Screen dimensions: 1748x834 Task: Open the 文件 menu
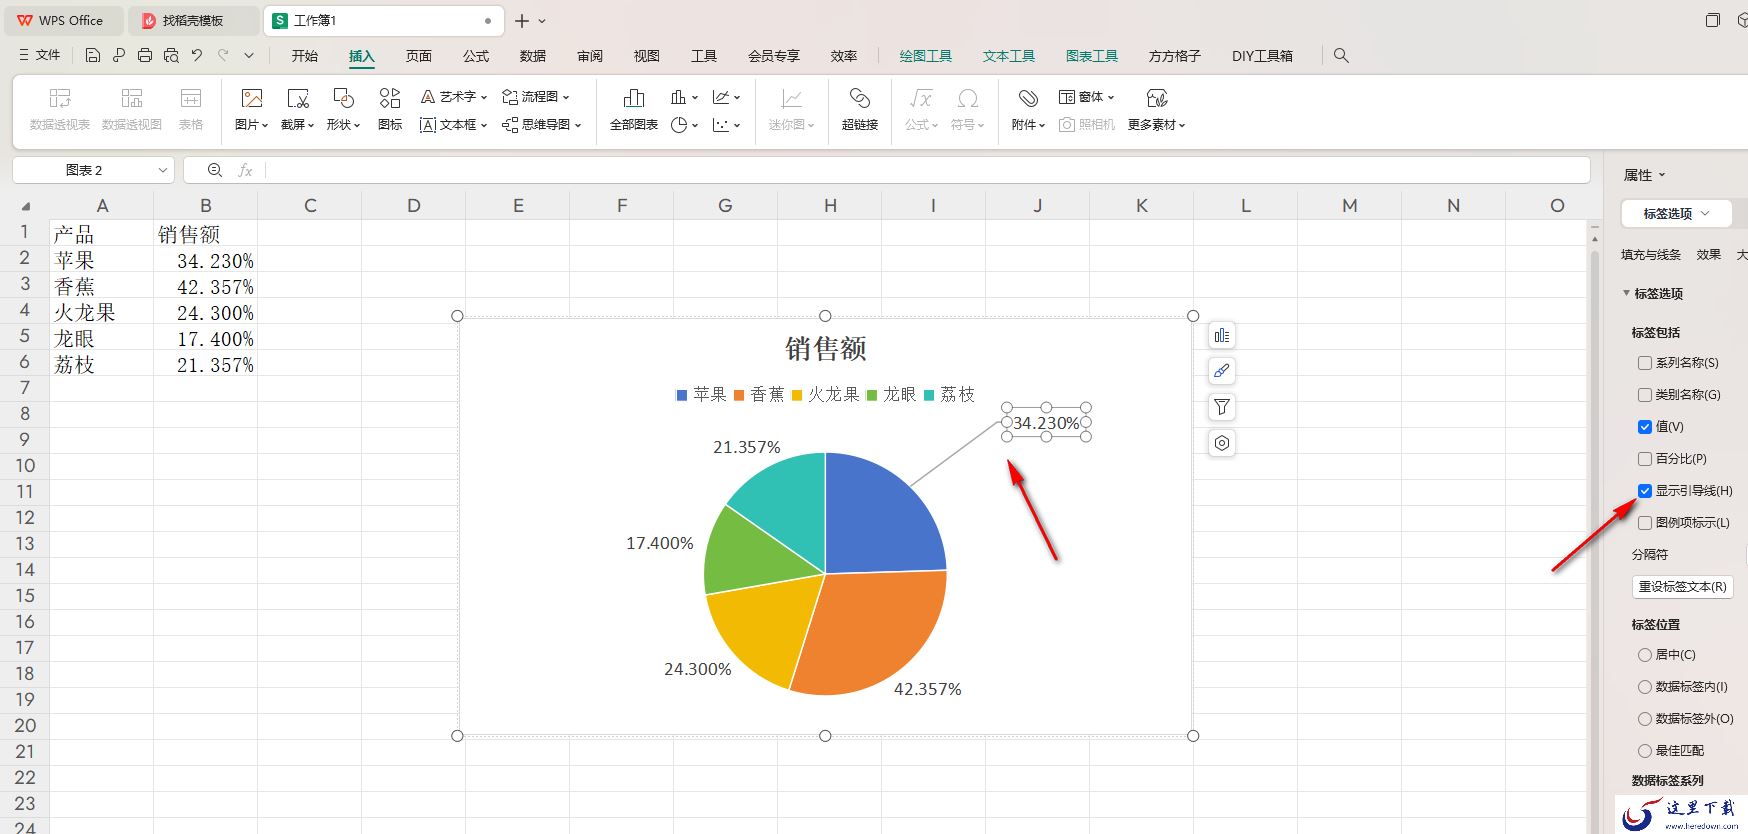pyautogui.click(x=40, y=56)
